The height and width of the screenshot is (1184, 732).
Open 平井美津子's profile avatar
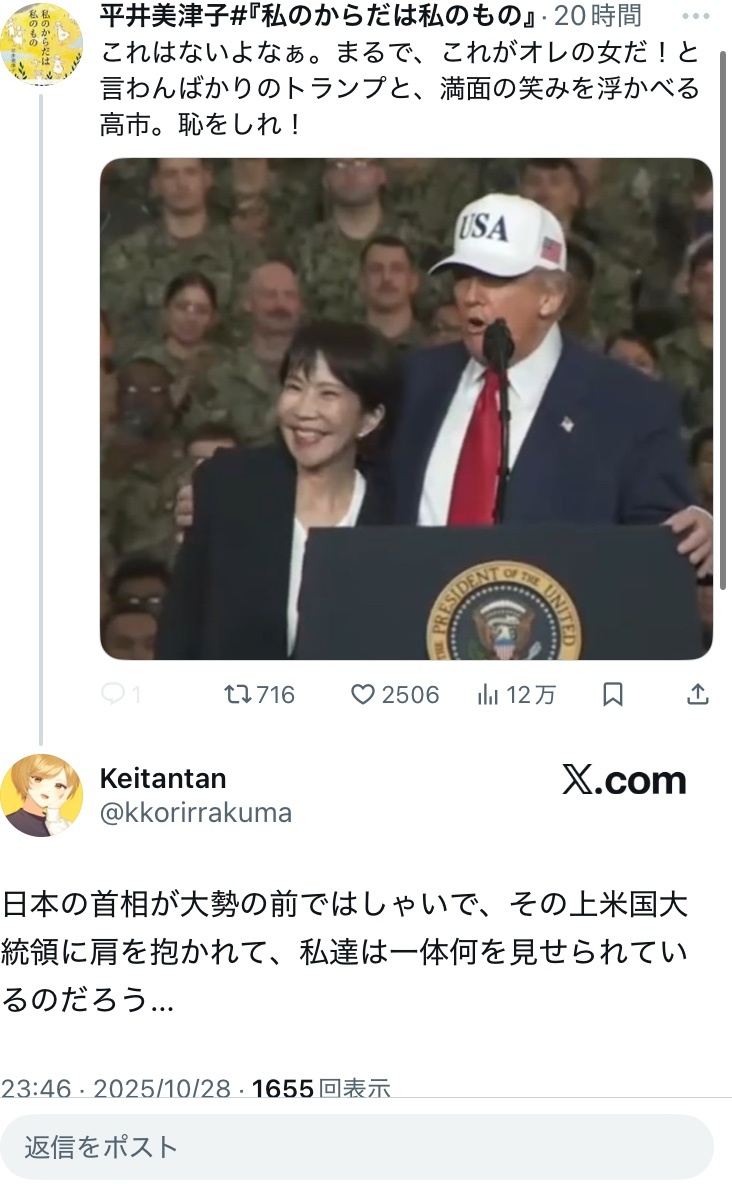coord(41,42)
